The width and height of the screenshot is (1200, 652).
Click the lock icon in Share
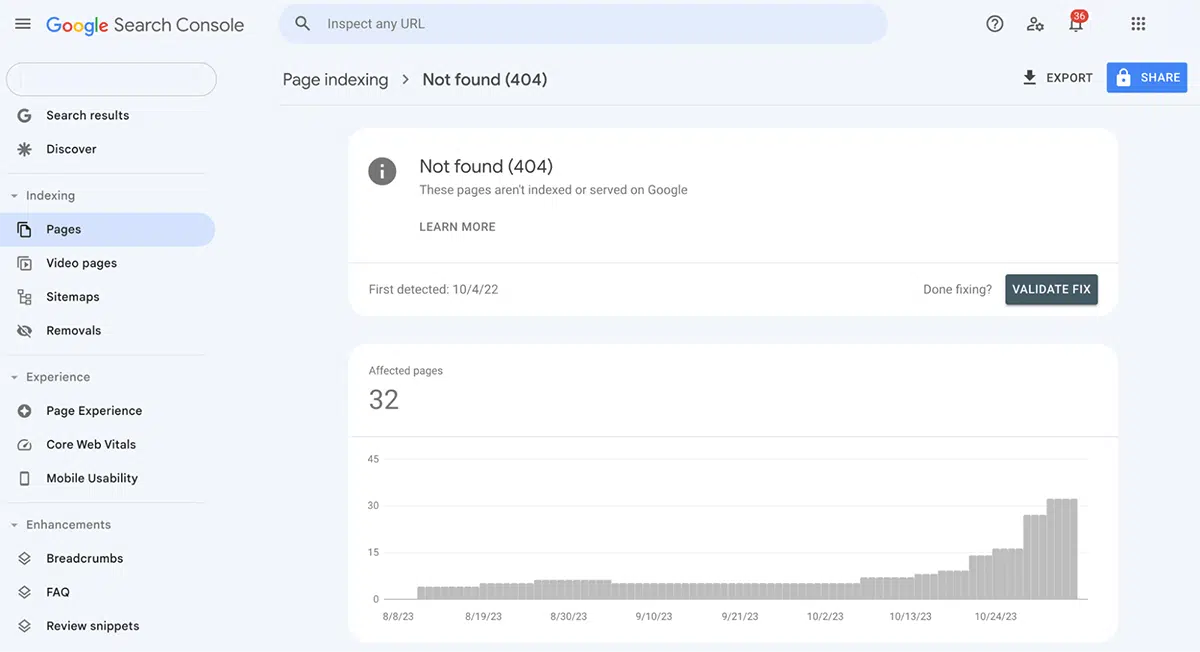[1123, 77]
